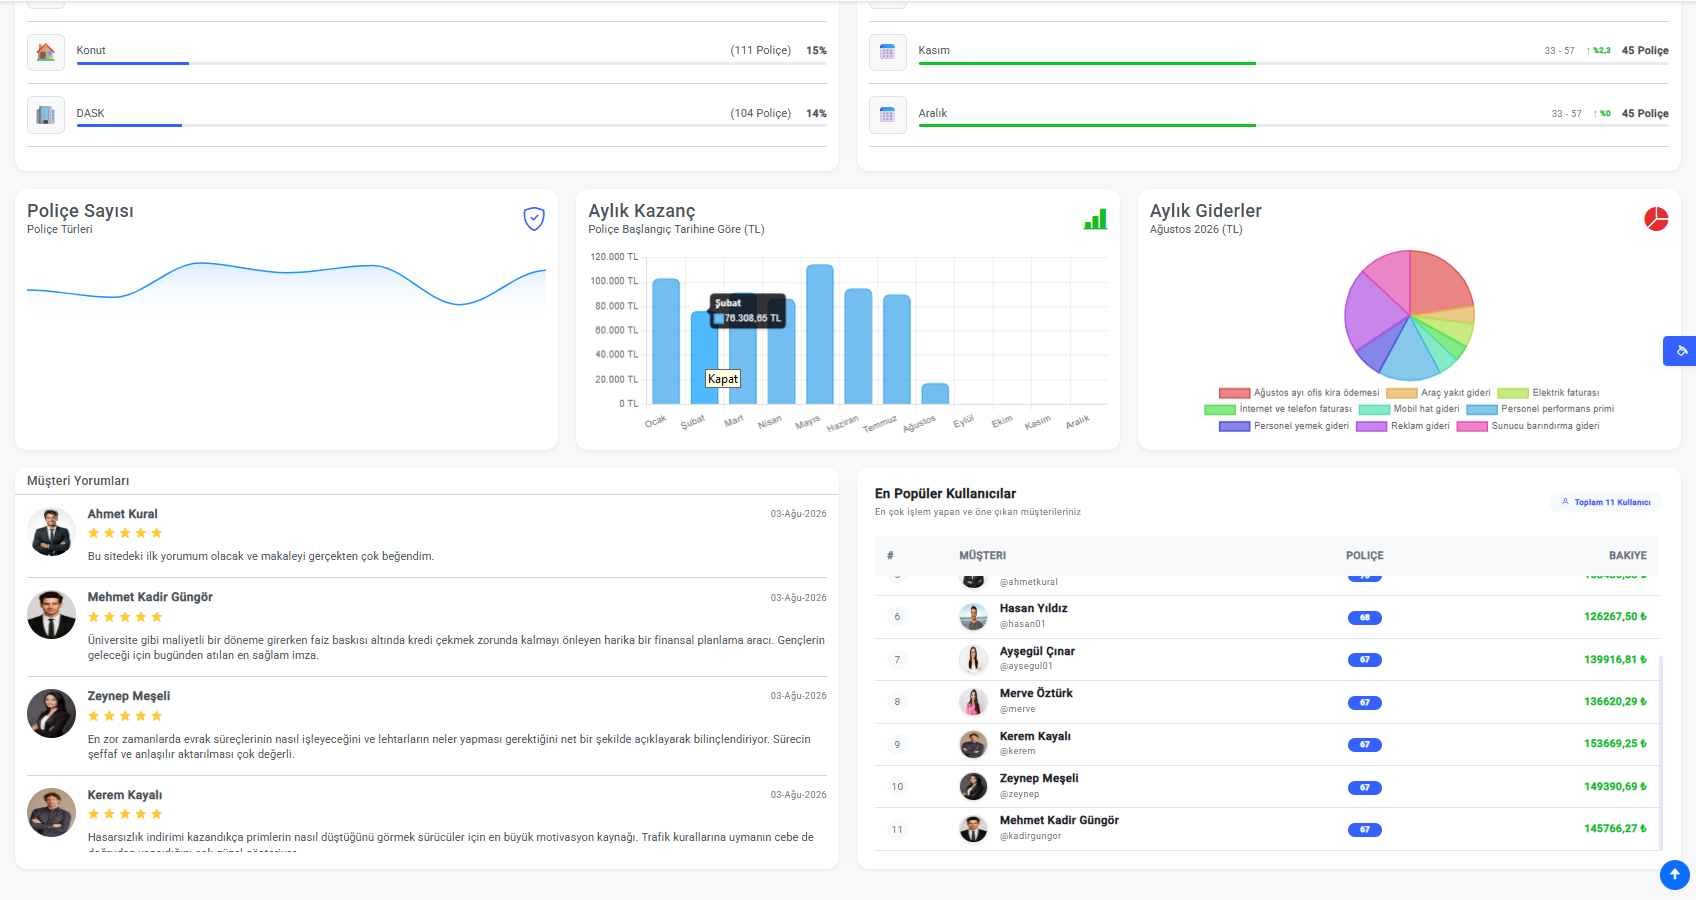Click the Ağustos bar in earnings chart
1696x900 pixels.
[x=935, y=393]
